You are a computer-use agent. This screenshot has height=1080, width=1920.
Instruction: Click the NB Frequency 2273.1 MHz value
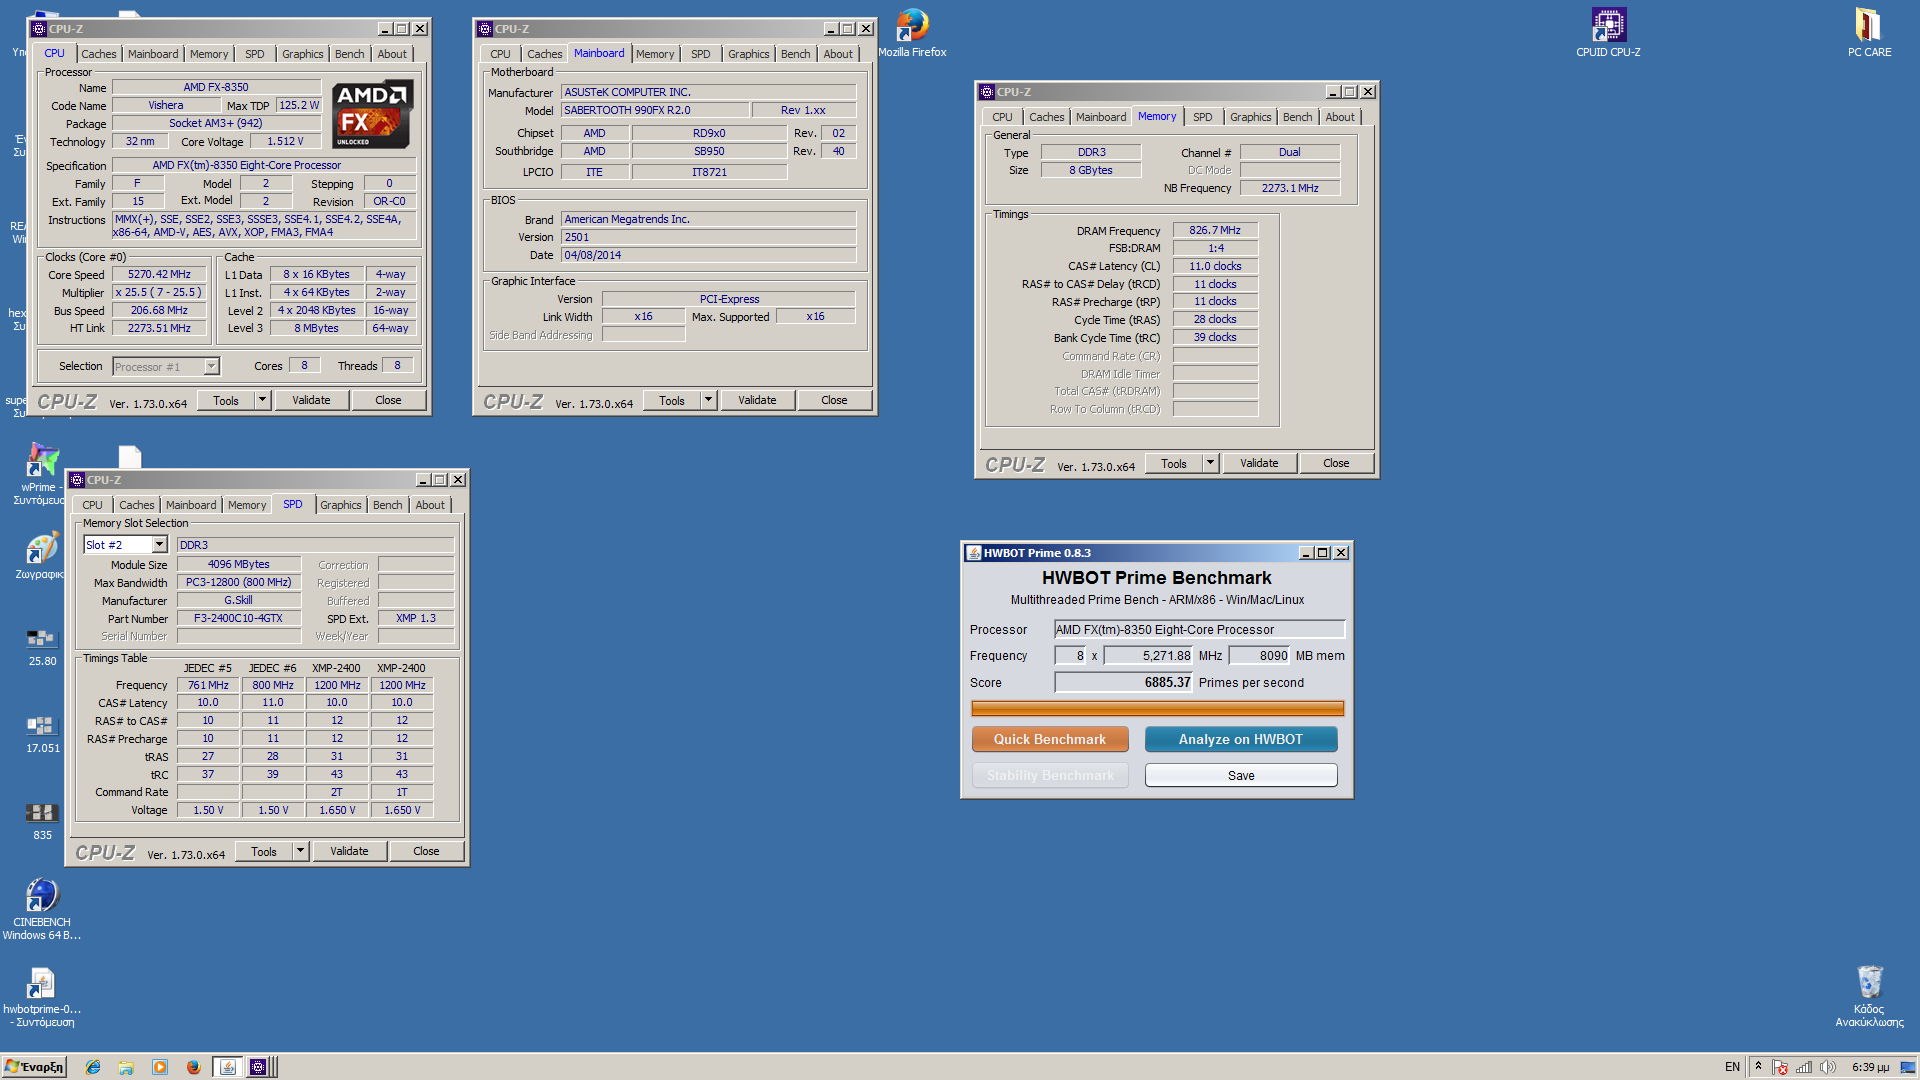coord(1290,188)
